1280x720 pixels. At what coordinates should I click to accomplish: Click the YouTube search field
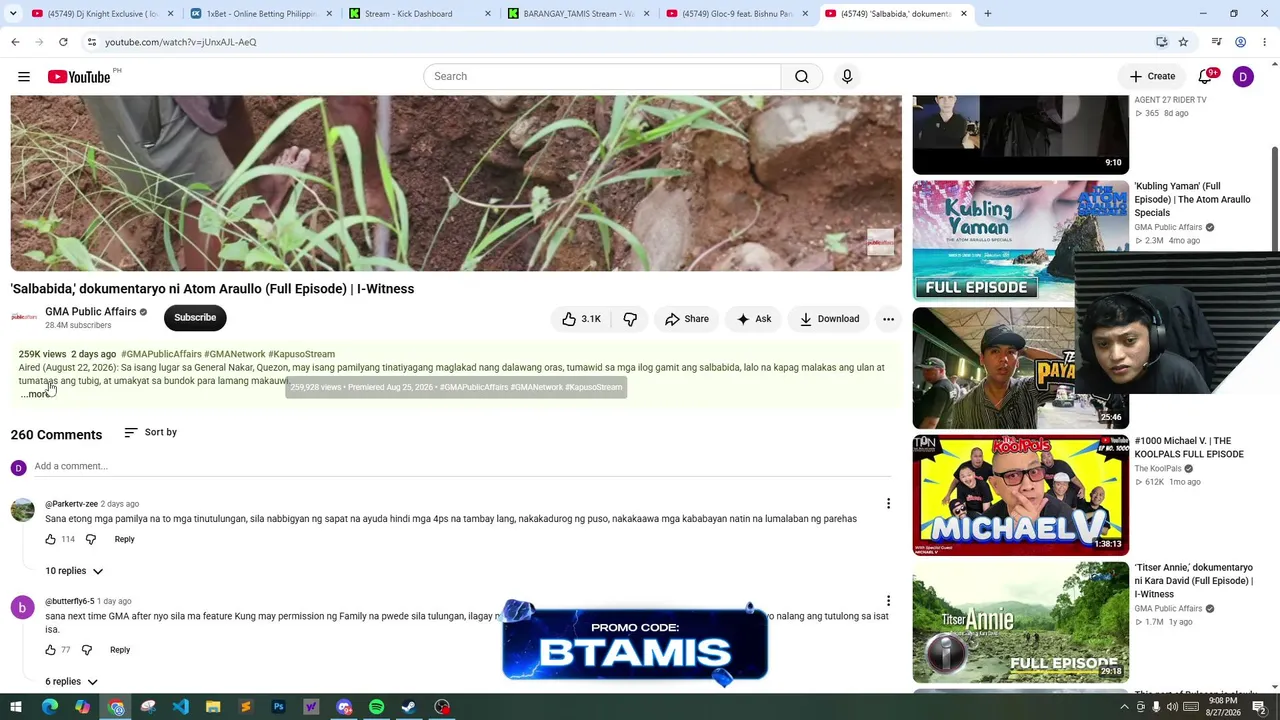coord(602,77)
